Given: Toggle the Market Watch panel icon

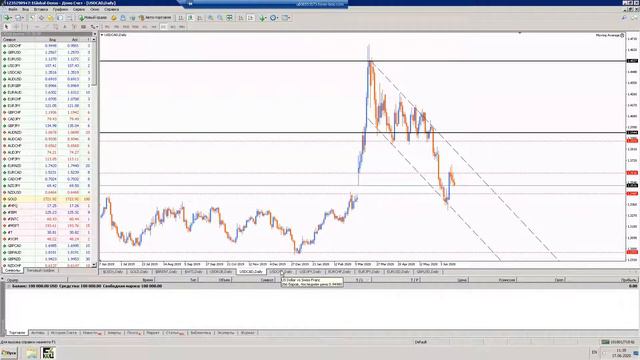Looking at the screenshot, I should click(x=32, y=18).
